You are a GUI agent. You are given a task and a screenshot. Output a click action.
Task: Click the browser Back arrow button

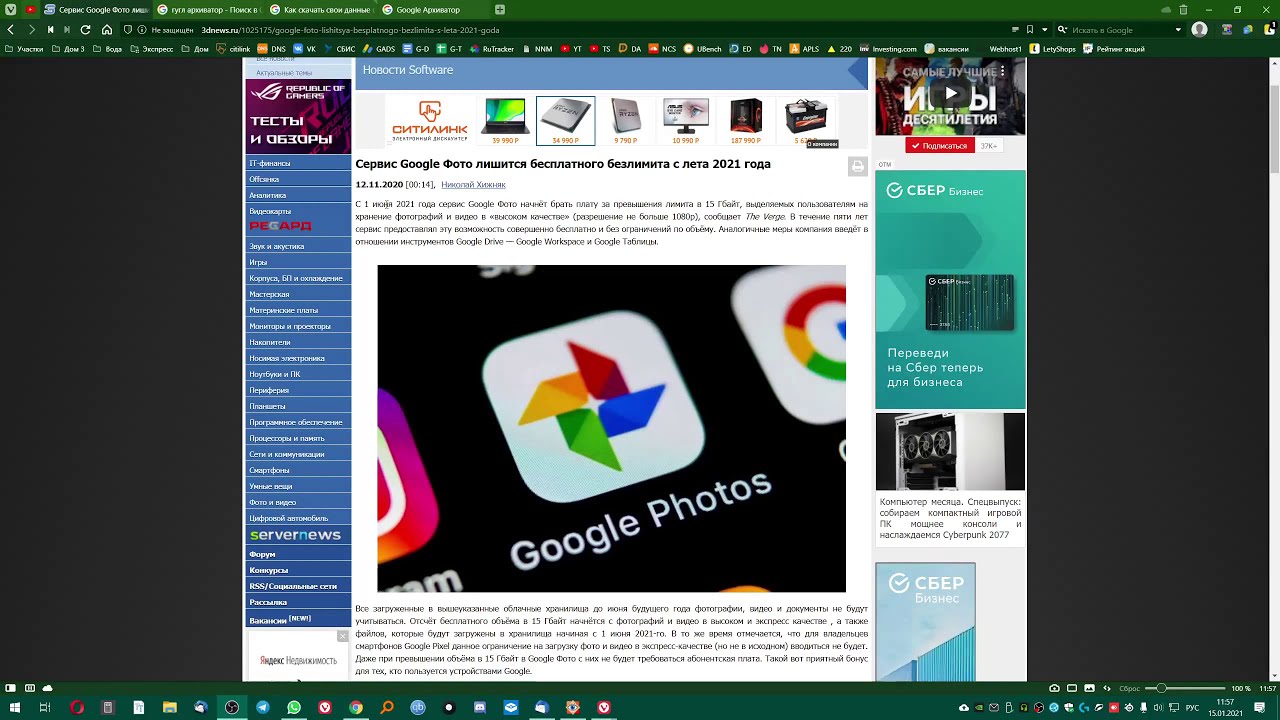[x=11, y=30]
